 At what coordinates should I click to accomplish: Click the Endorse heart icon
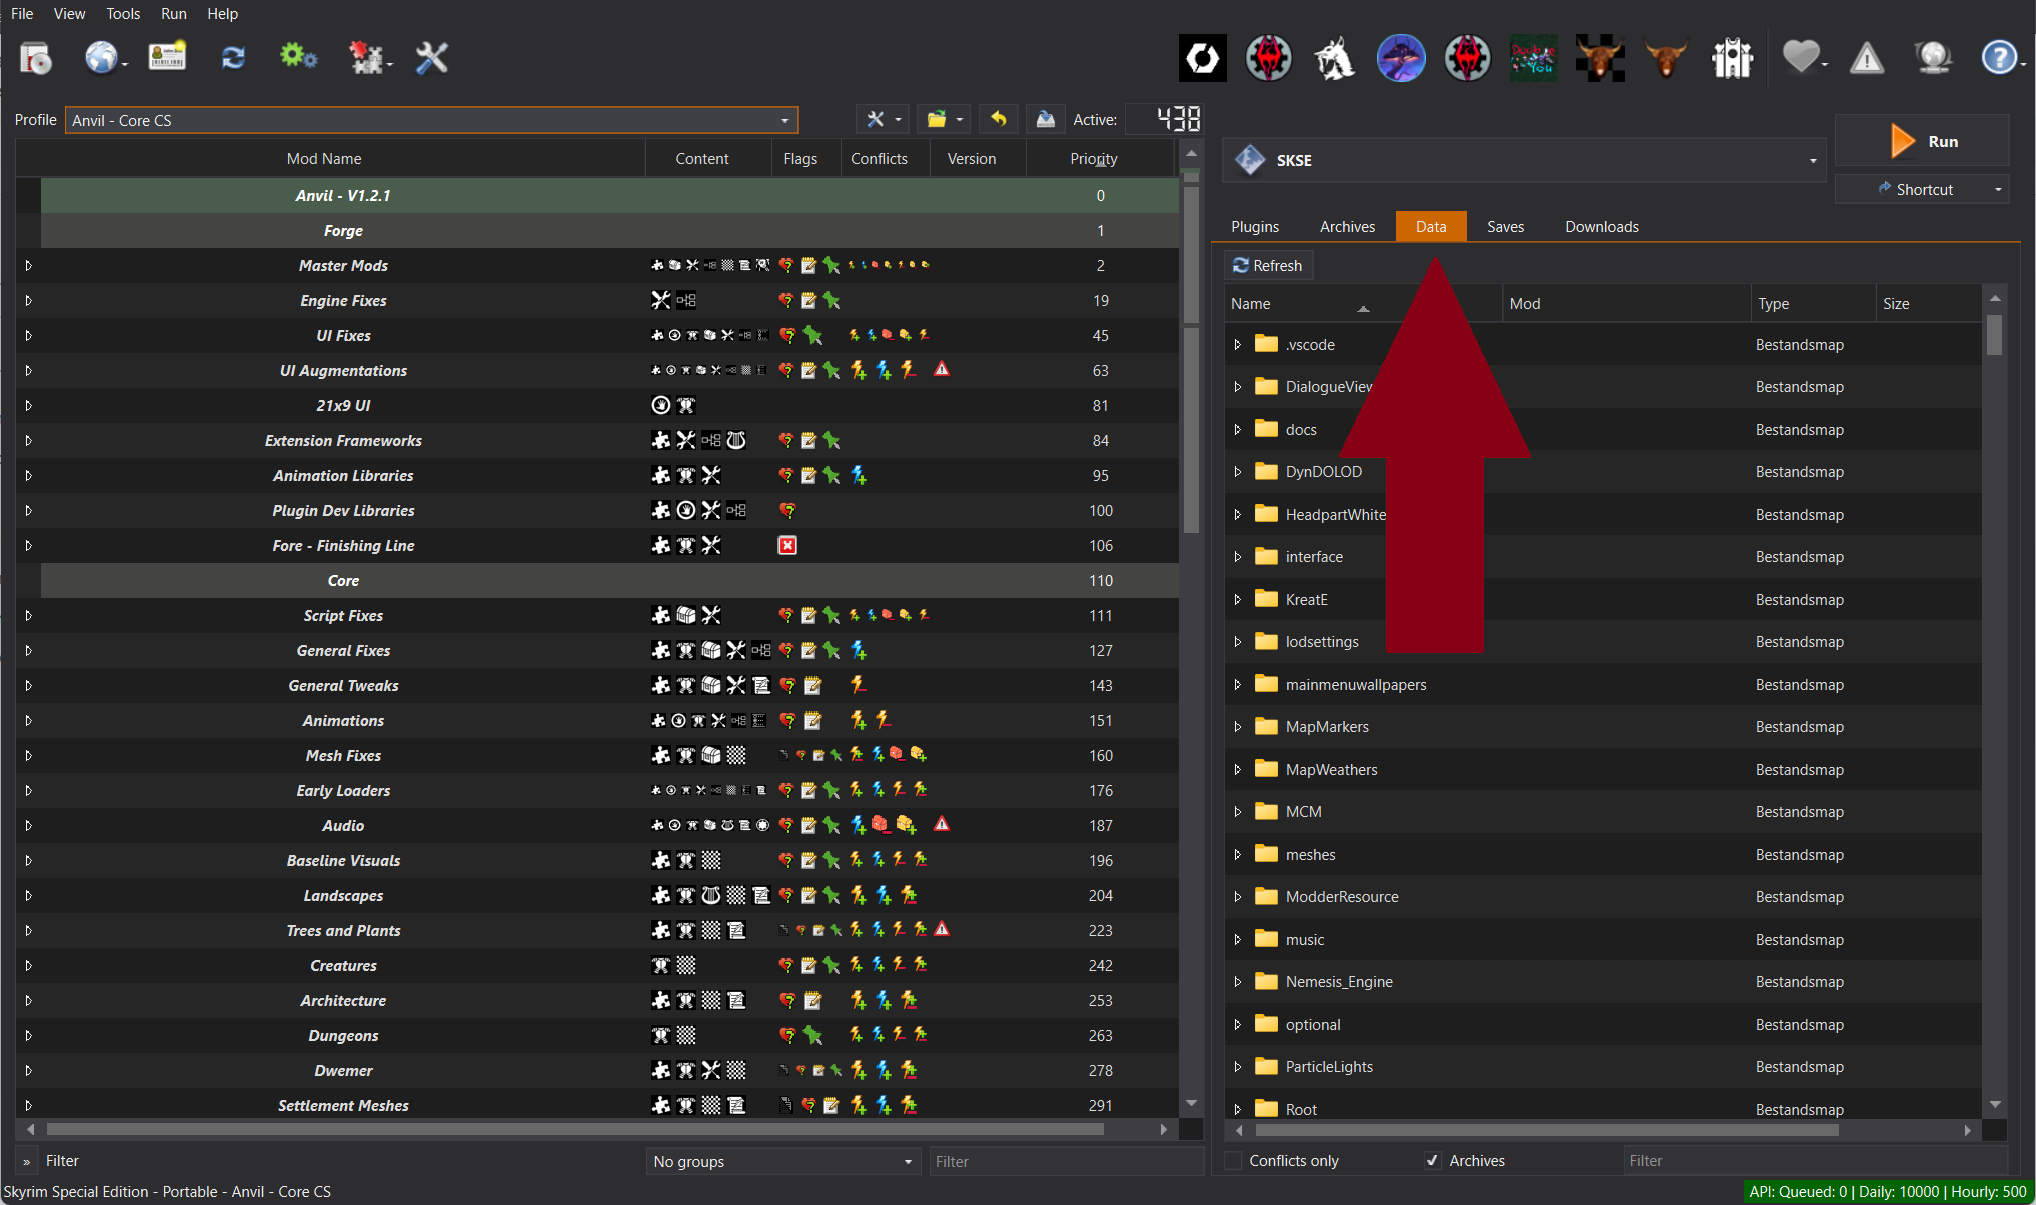tap(1800, 58)
